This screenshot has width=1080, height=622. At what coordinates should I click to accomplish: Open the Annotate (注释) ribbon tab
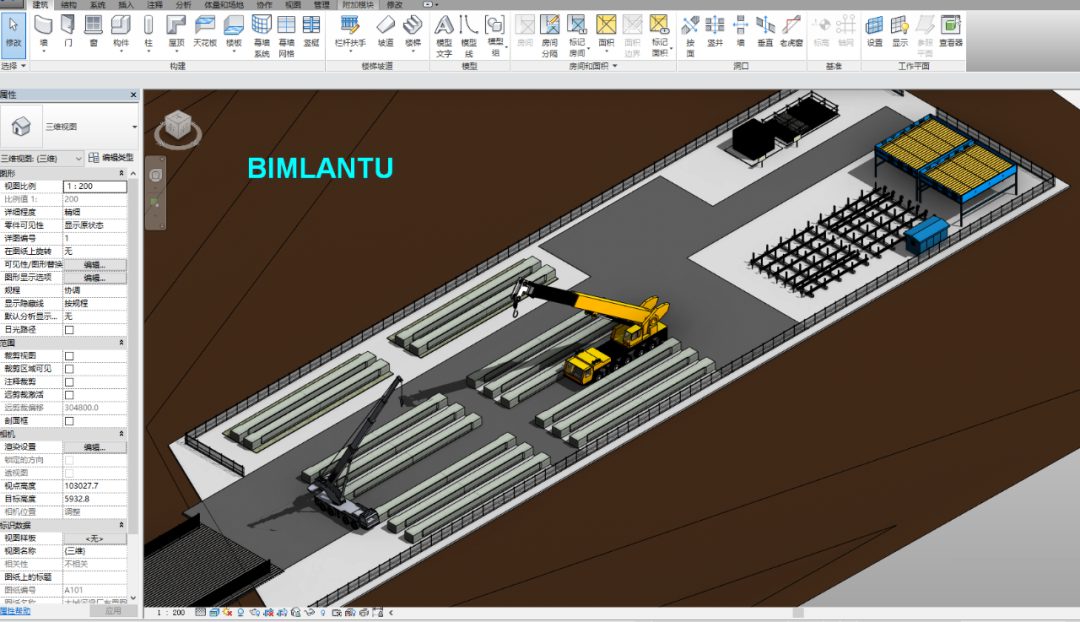point(155,5)
